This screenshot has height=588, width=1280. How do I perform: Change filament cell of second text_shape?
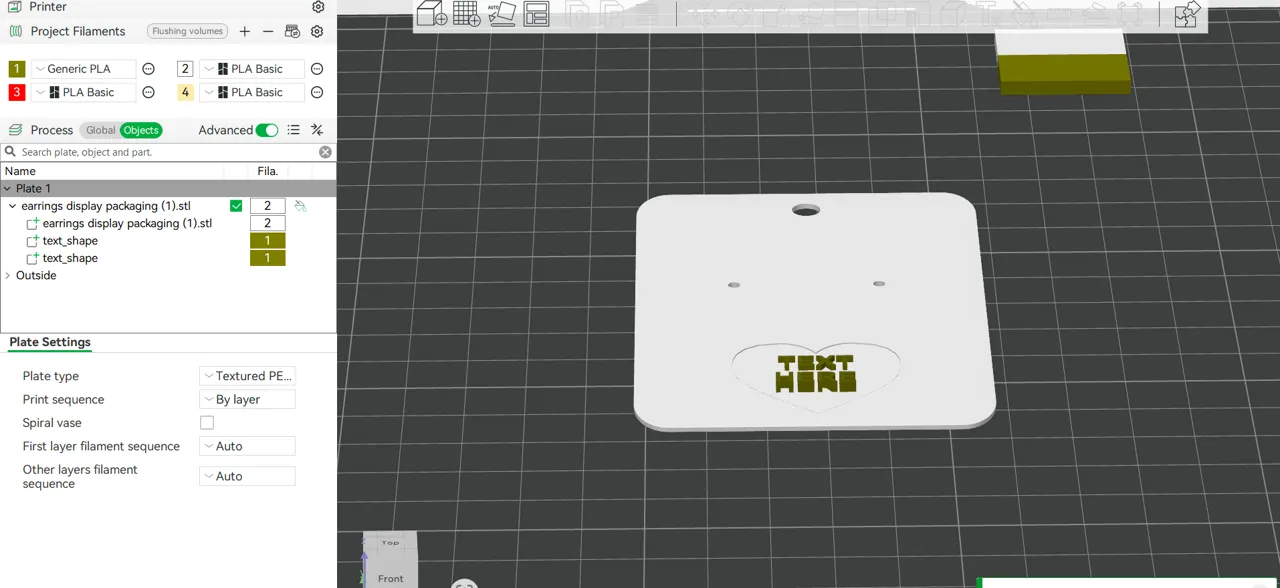tap(268, 258)
